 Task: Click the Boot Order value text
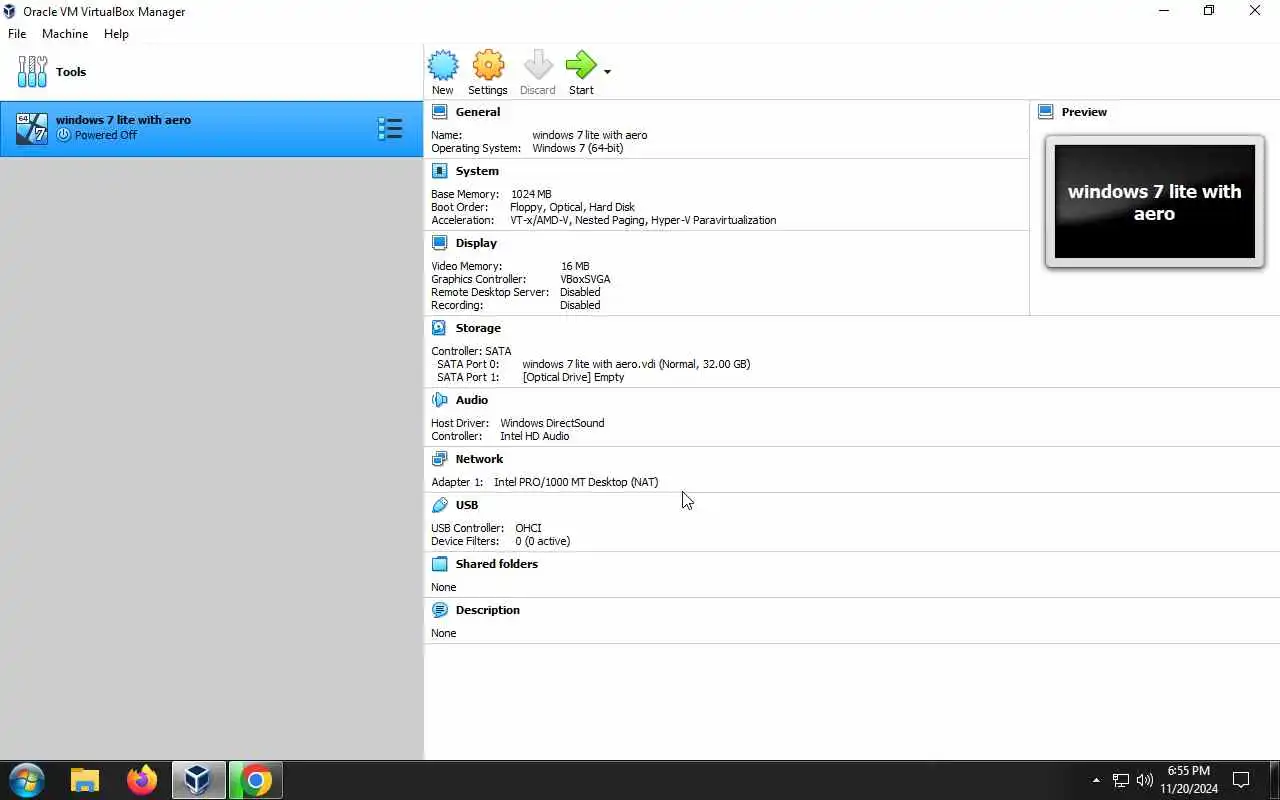pyautogui.click(x=572, y=207)
